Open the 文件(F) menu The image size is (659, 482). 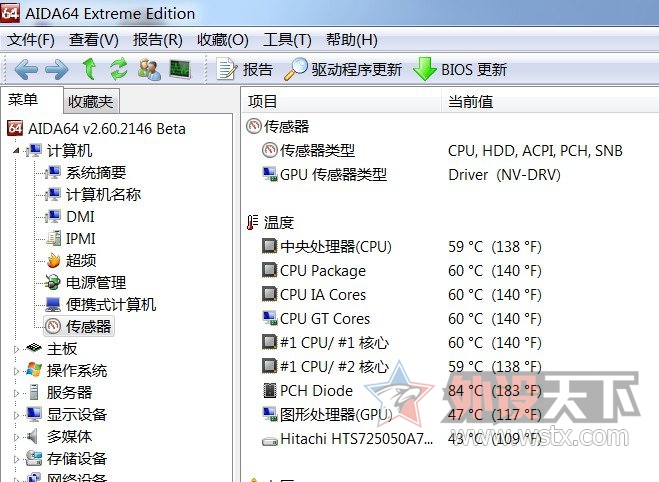31,40
